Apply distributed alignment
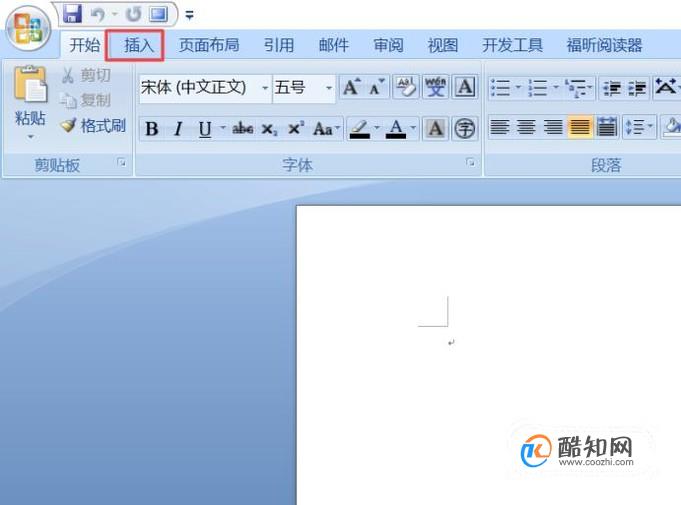Image resolution: width=681 pixels, height=505 pixels. pos(606,127)
